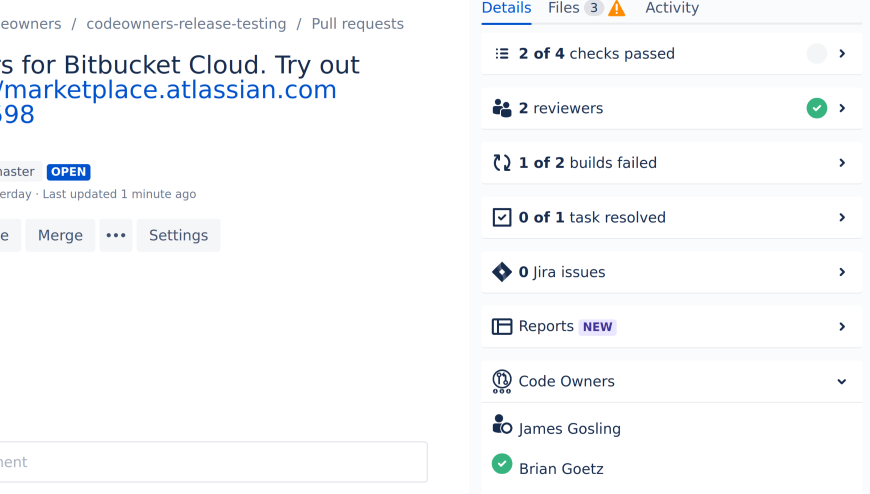The width and height of the screenshot is (870, 494).
Task: Collapse the Code Owners section
Action: coord(842,381)
